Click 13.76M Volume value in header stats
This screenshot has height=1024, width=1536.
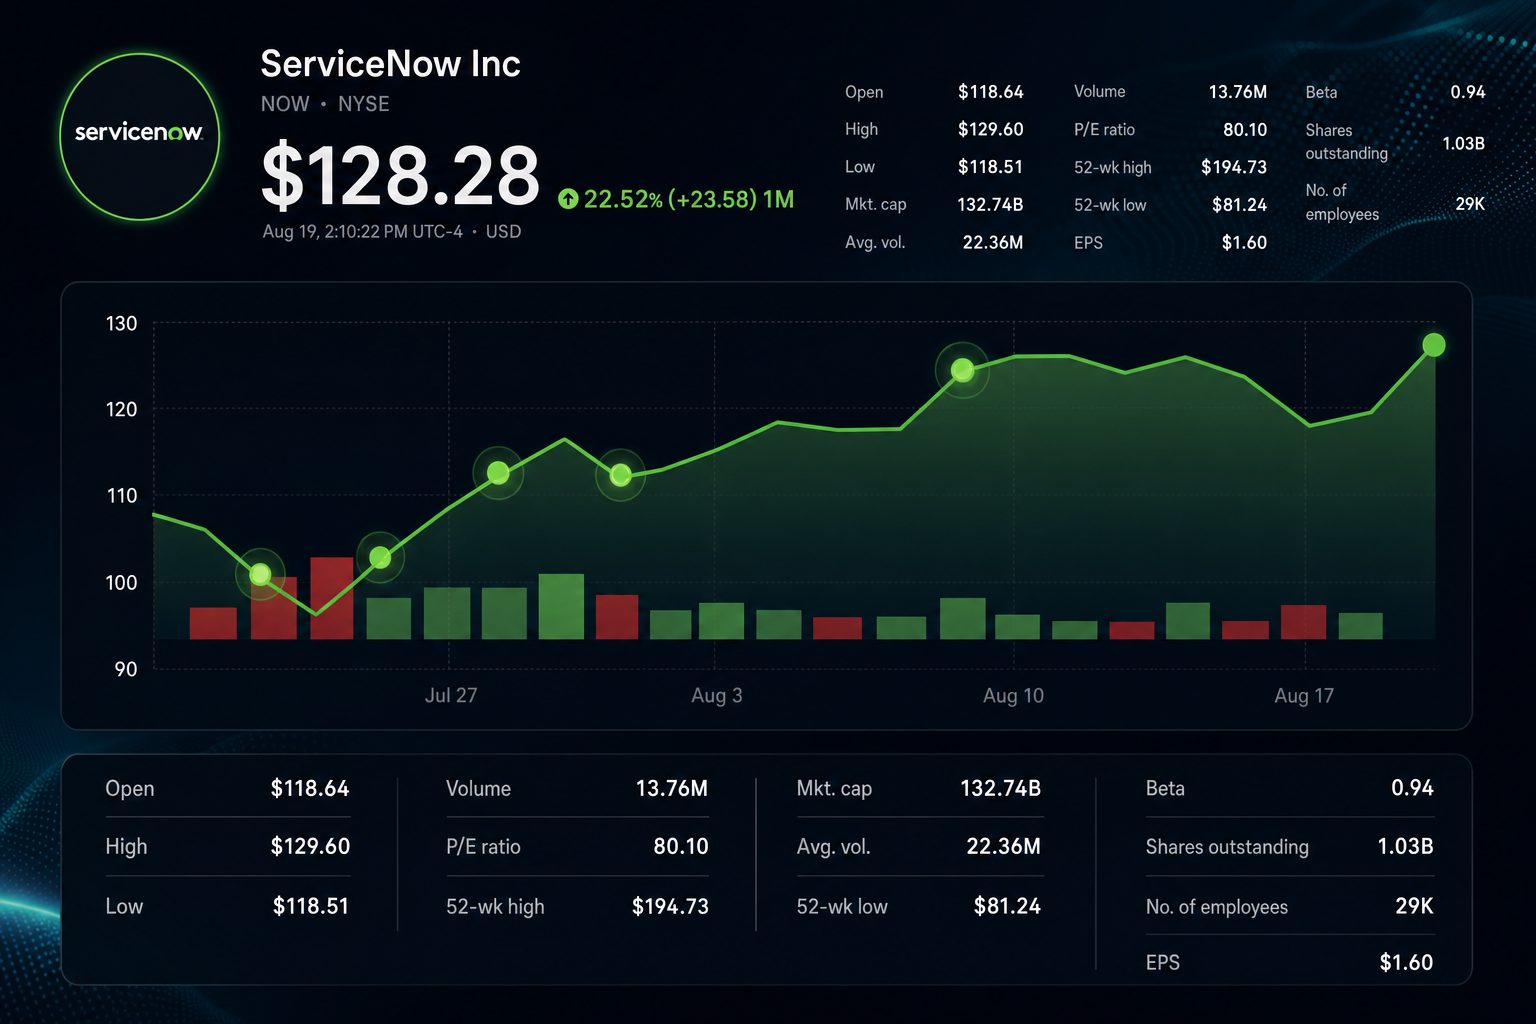(1237, 92)
